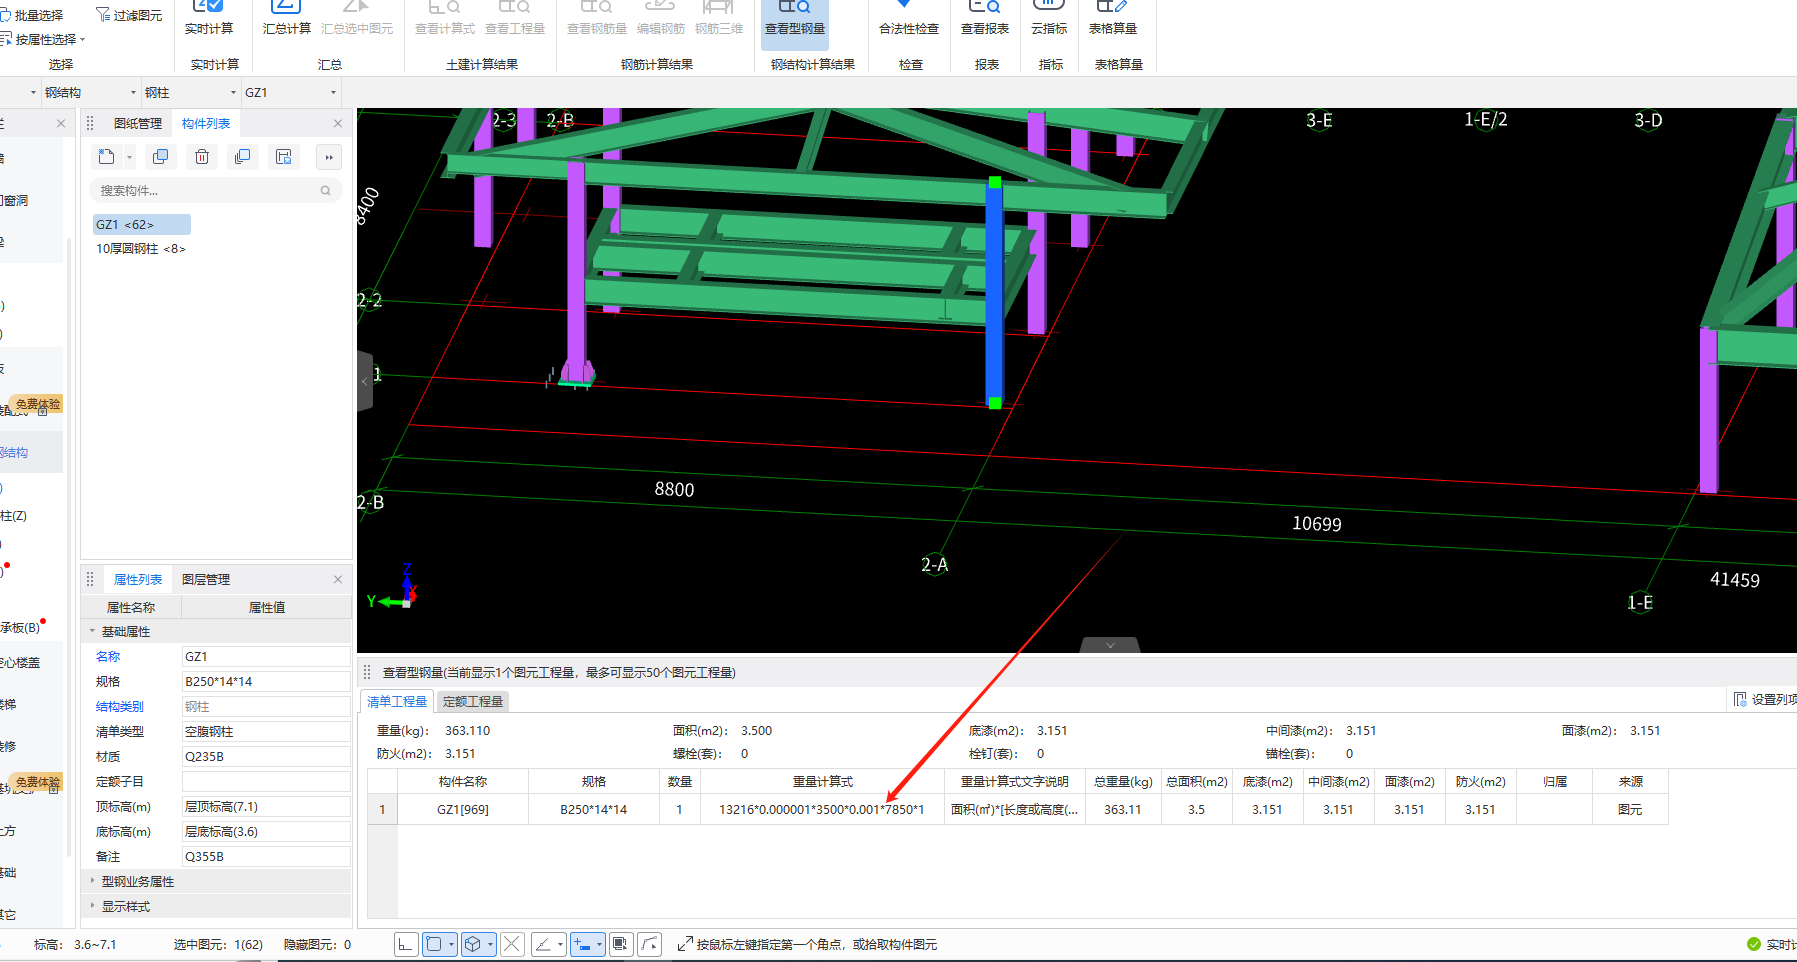
Task: Click the polyline pick icon in status bar
Action: coord(650,944)
